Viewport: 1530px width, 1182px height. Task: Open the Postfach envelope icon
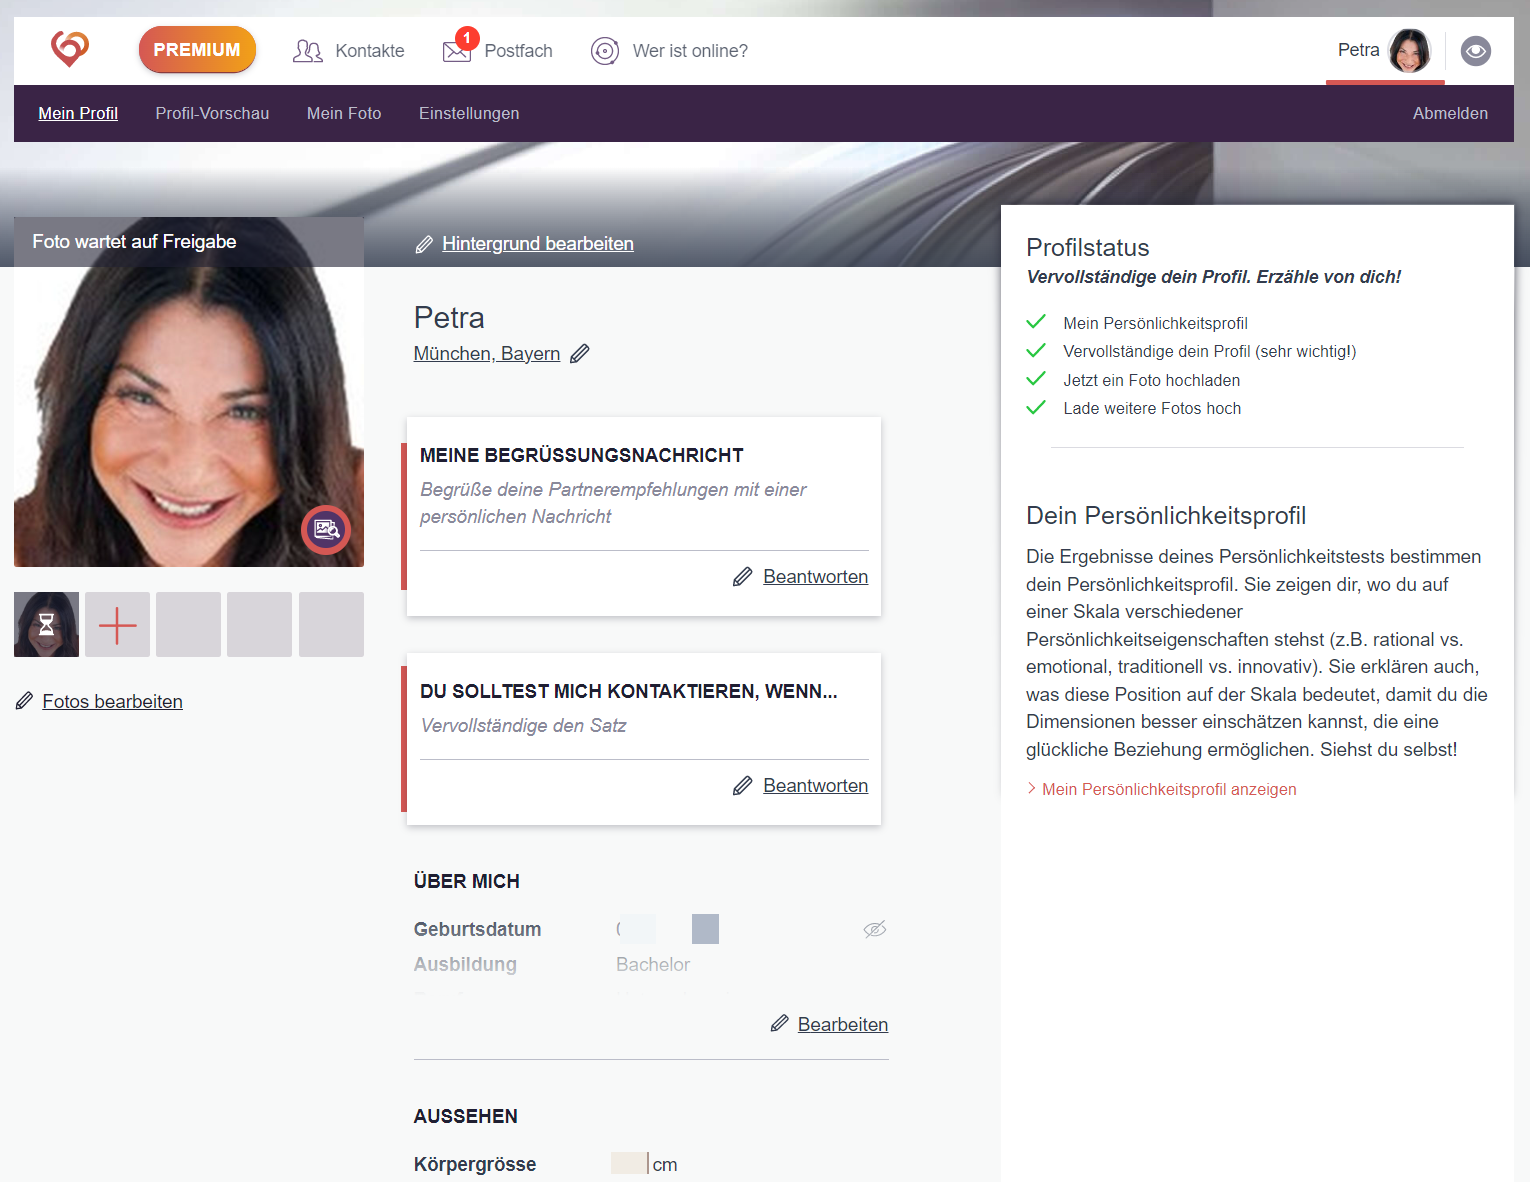457,51
